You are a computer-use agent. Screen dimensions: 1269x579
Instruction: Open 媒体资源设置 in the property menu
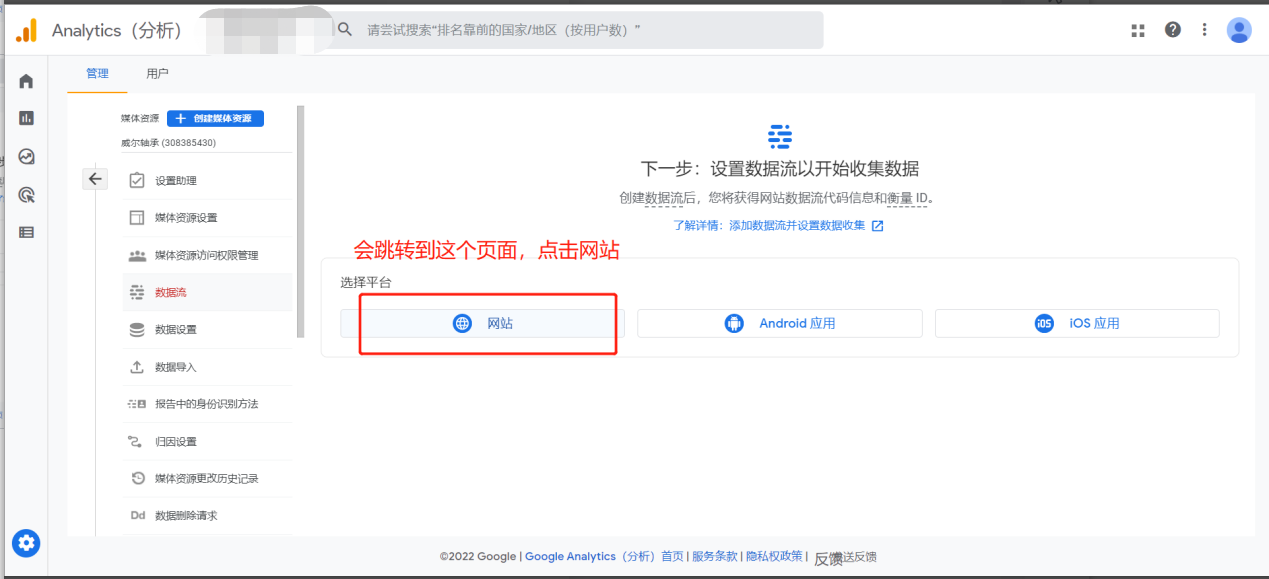(x=186, y=218)
